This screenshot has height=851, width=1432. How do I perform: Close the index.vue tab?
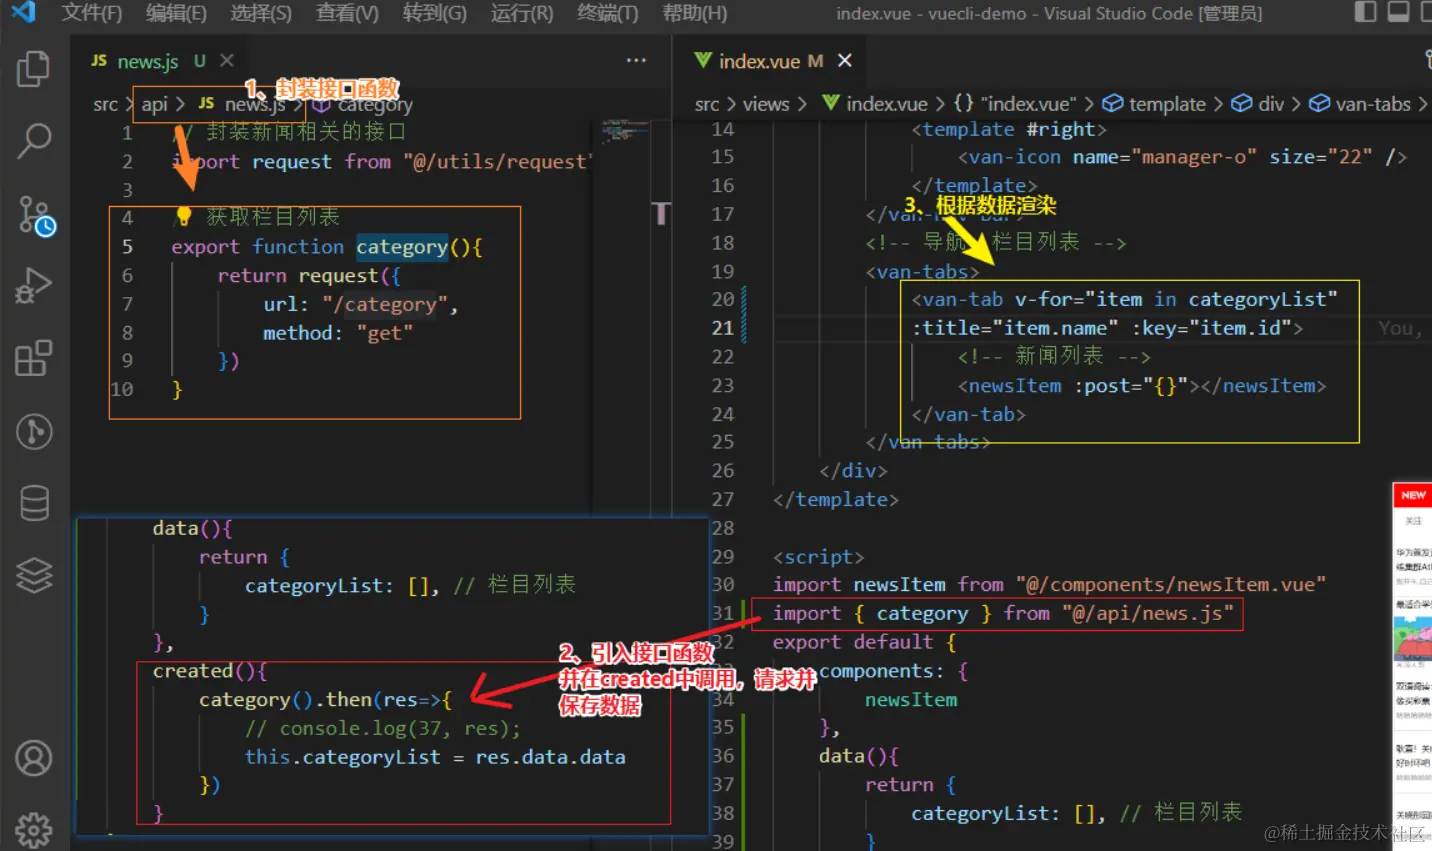(845, 61)
